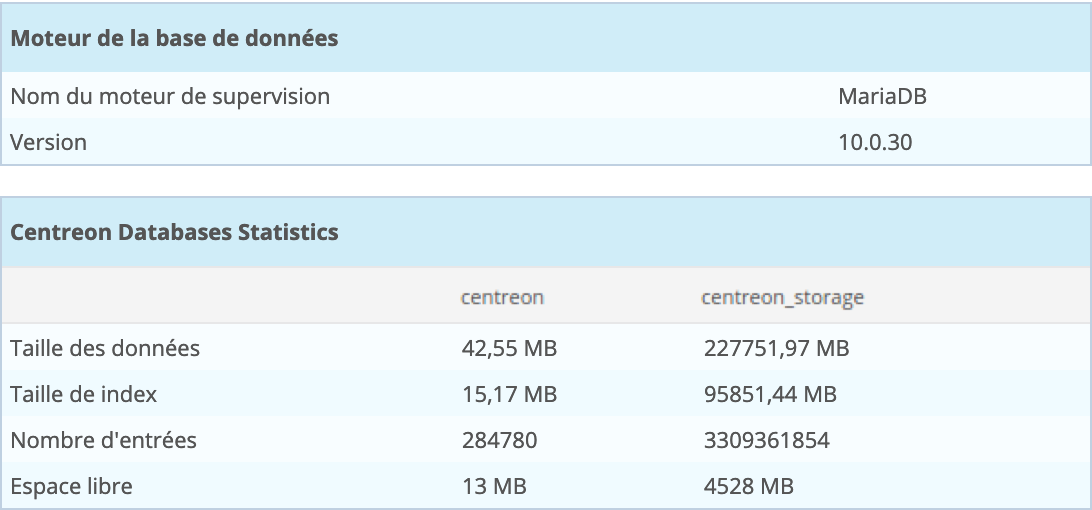The image size is (1092, 510).
Task: Select the 'Nom du moteur de supervision' label
Action: point(170,96)
